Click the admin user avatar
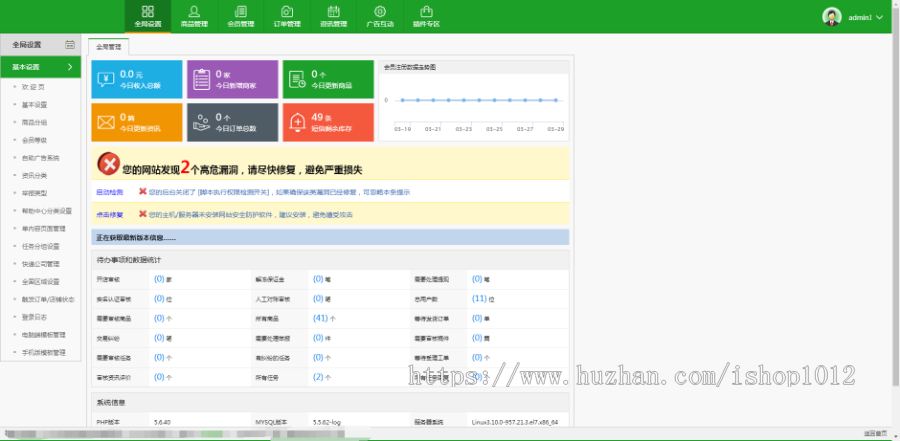 [832, 17]
